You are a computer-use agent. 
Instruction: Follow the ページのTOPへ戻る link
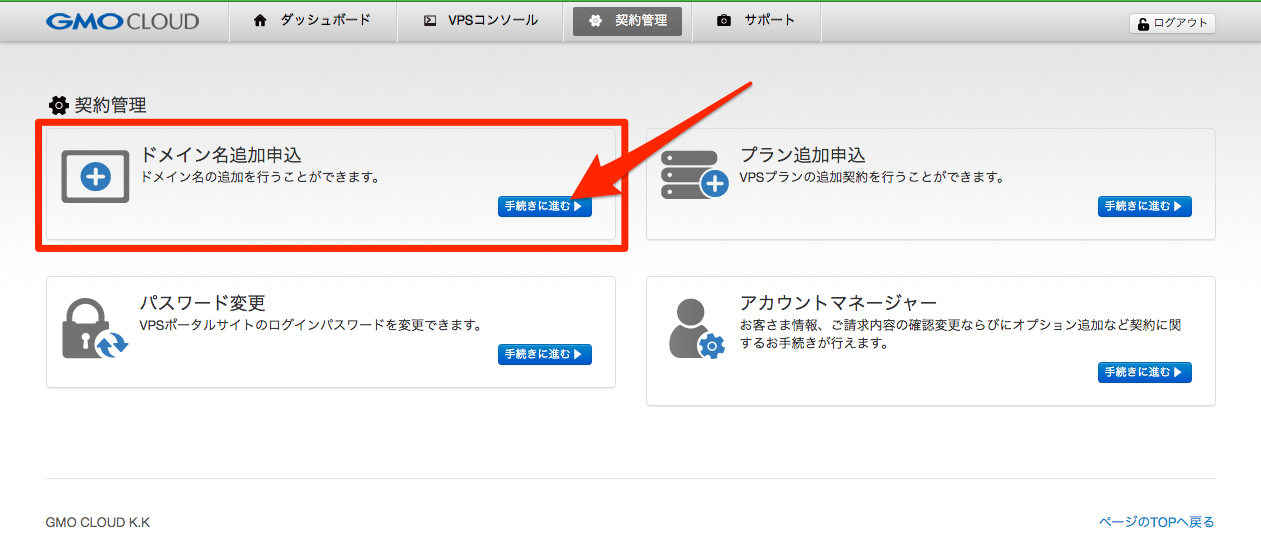coord(1156,522)
